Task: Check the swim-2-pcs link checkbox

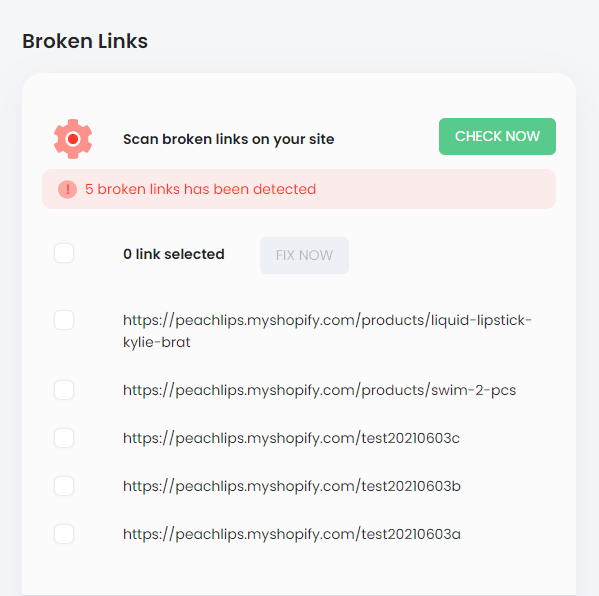Action: coord(64,390)
